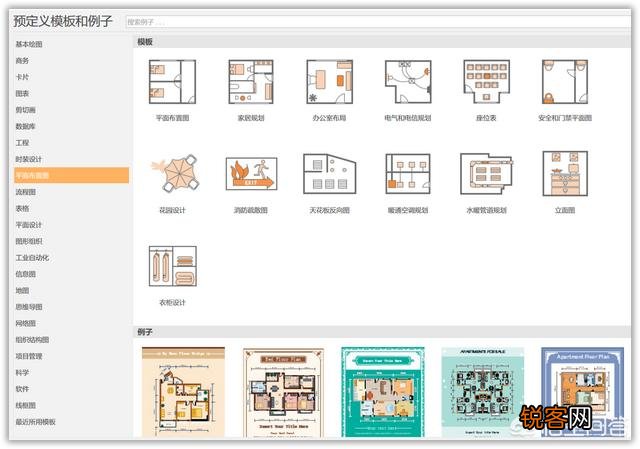Open the 电气和电信规划 template
Viewport: 640px width, 449px height.
click(407, 83)
